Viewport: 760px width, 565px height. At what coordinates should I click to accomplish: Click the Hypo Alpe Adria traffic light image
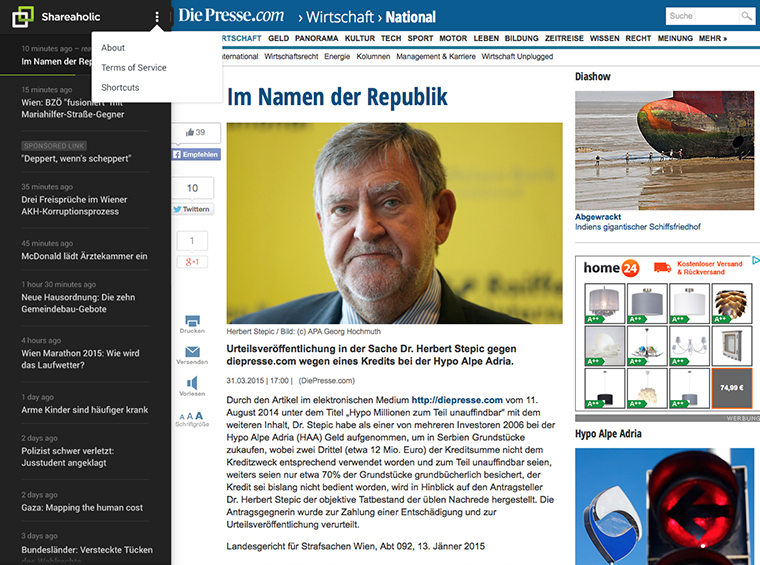665,506
